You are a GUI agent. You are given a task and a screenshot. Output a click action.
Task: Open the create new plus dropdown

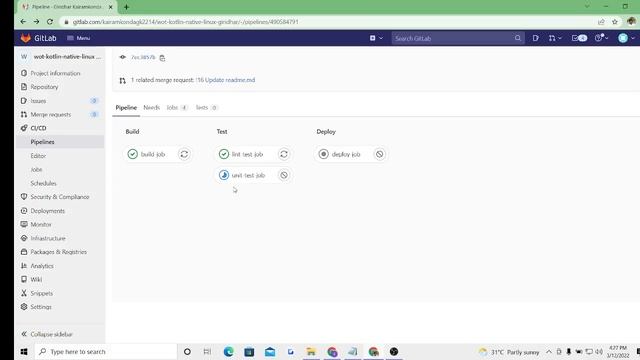click(376, 38)
